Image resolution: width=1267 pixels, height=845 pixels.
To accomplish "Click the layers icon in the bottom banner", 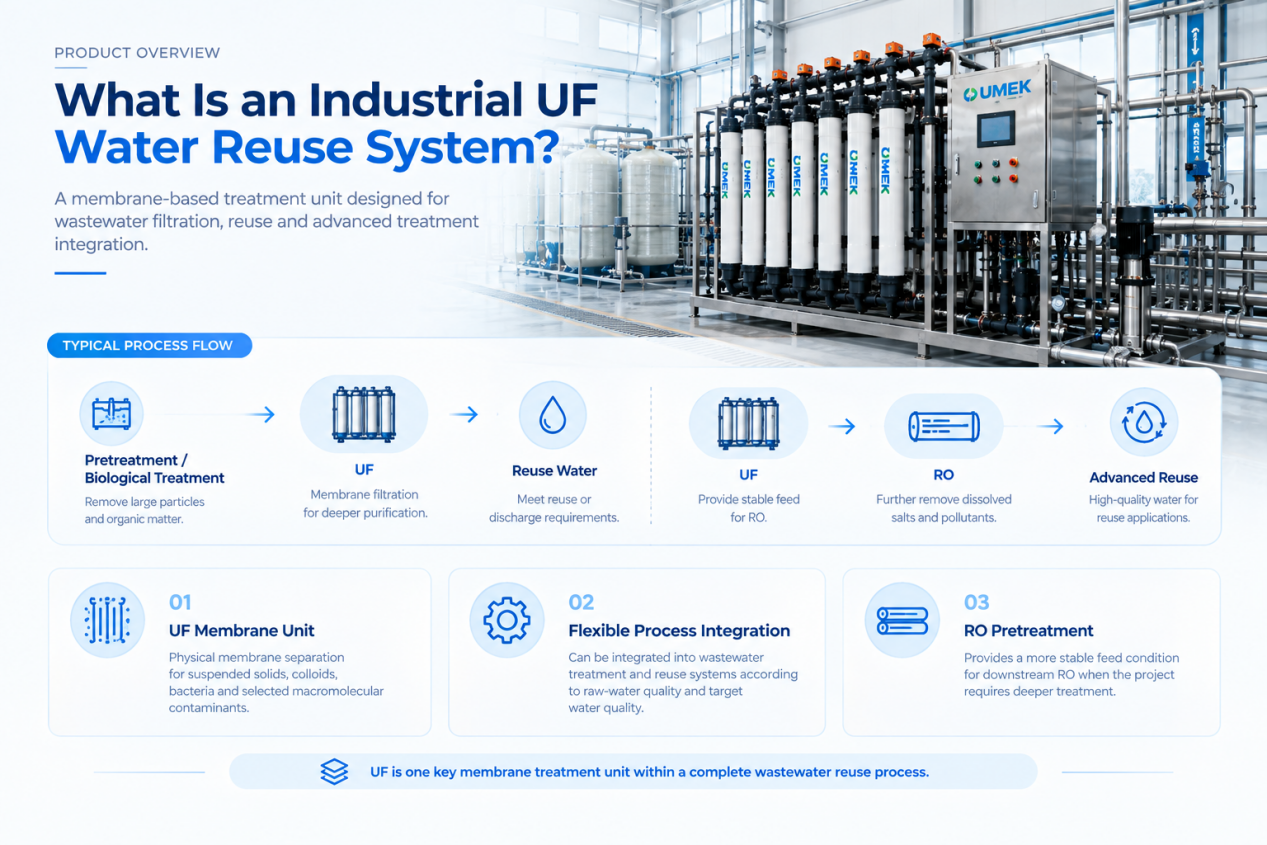I will tap(334, 772).
